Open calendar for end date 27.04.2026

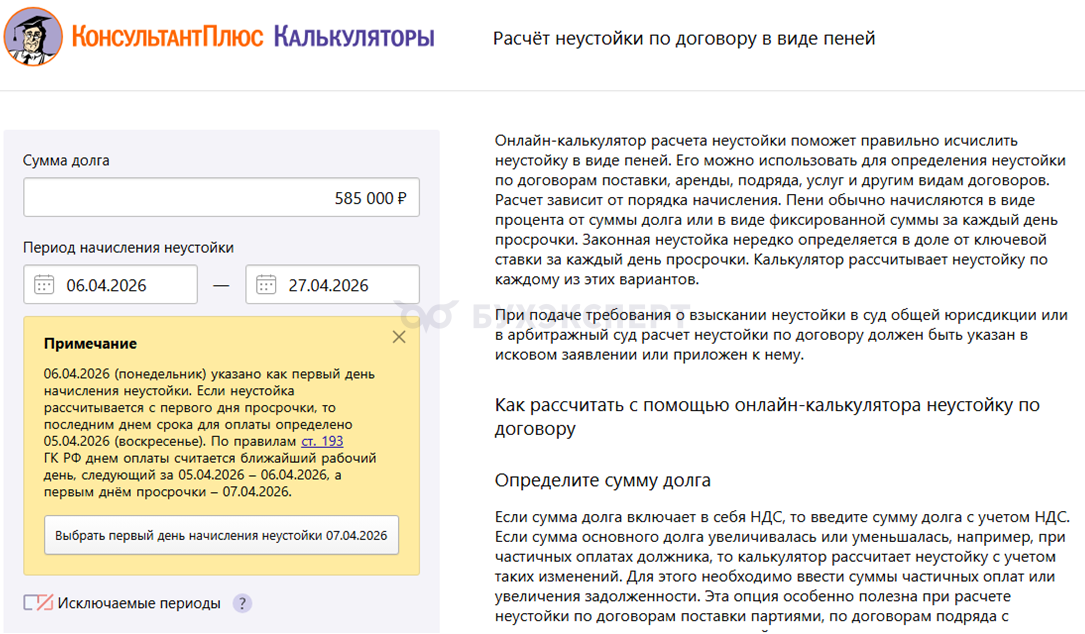(x=266, y=284)
